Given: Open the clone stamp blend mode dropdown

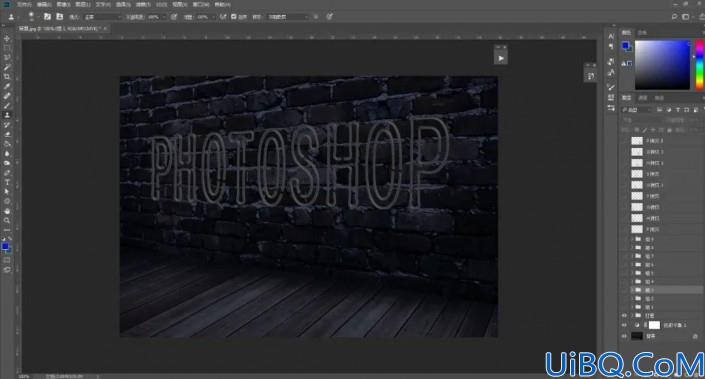Looking at the screenshot, I should point(103,17).
